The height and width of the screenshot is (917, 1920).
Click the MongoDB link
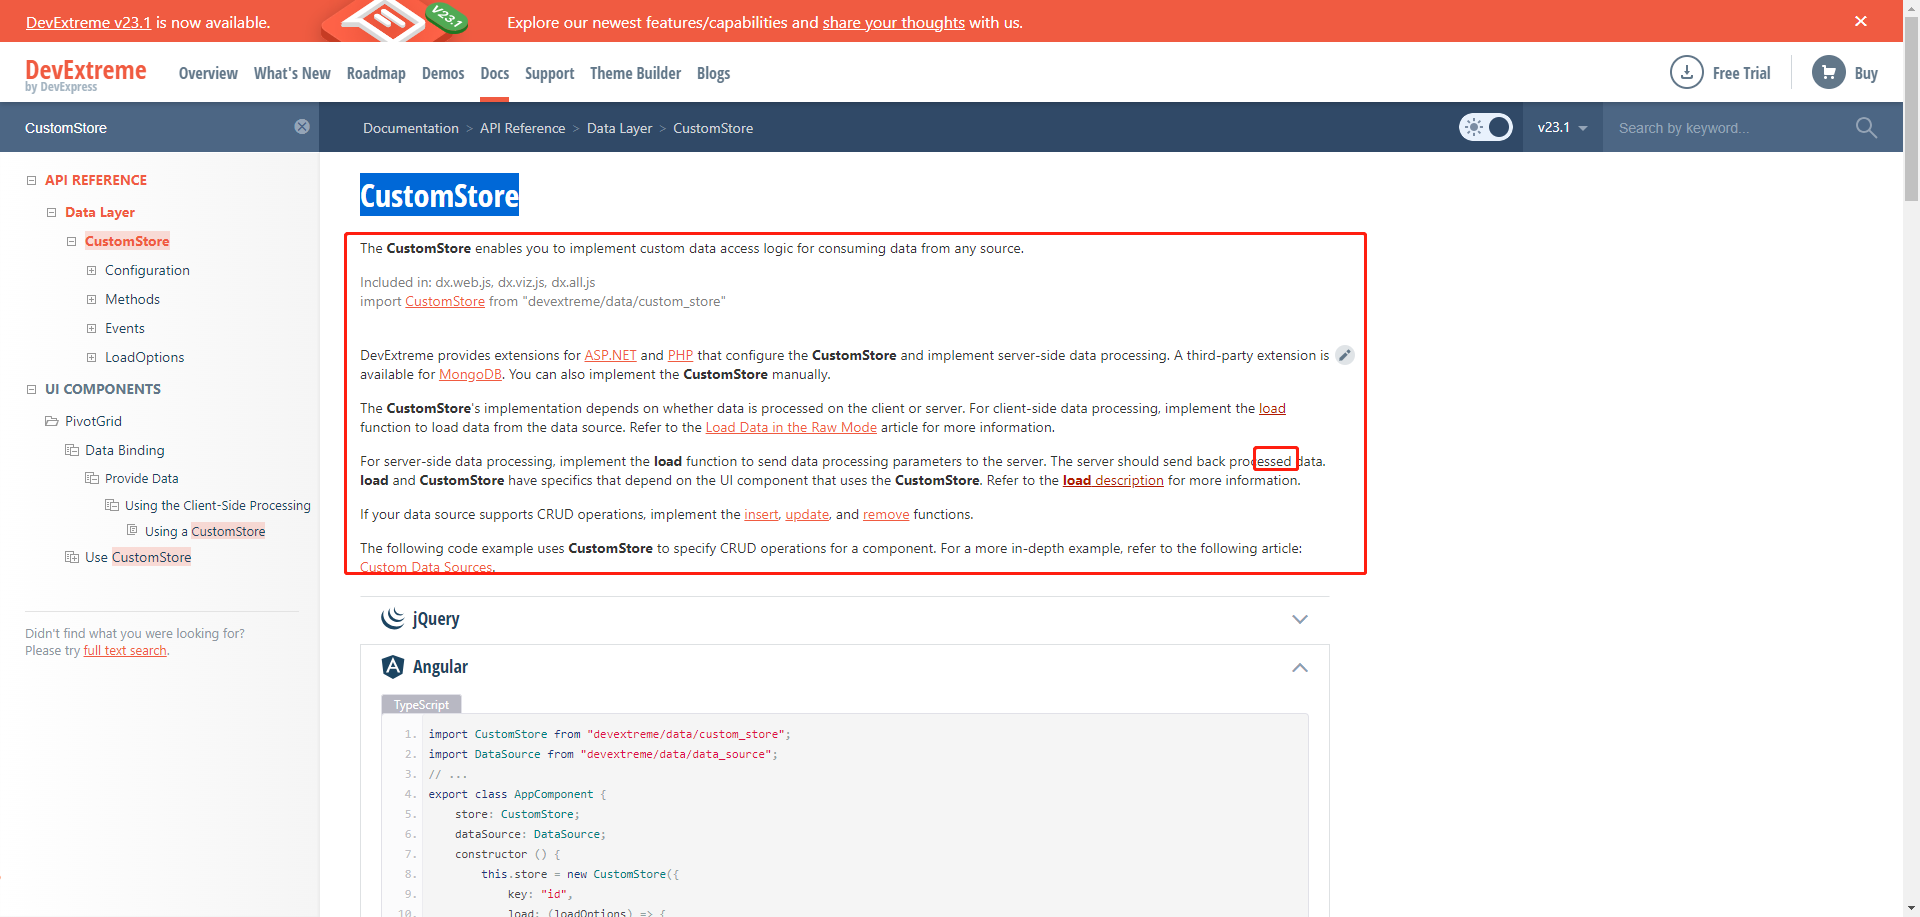point(470,374)
